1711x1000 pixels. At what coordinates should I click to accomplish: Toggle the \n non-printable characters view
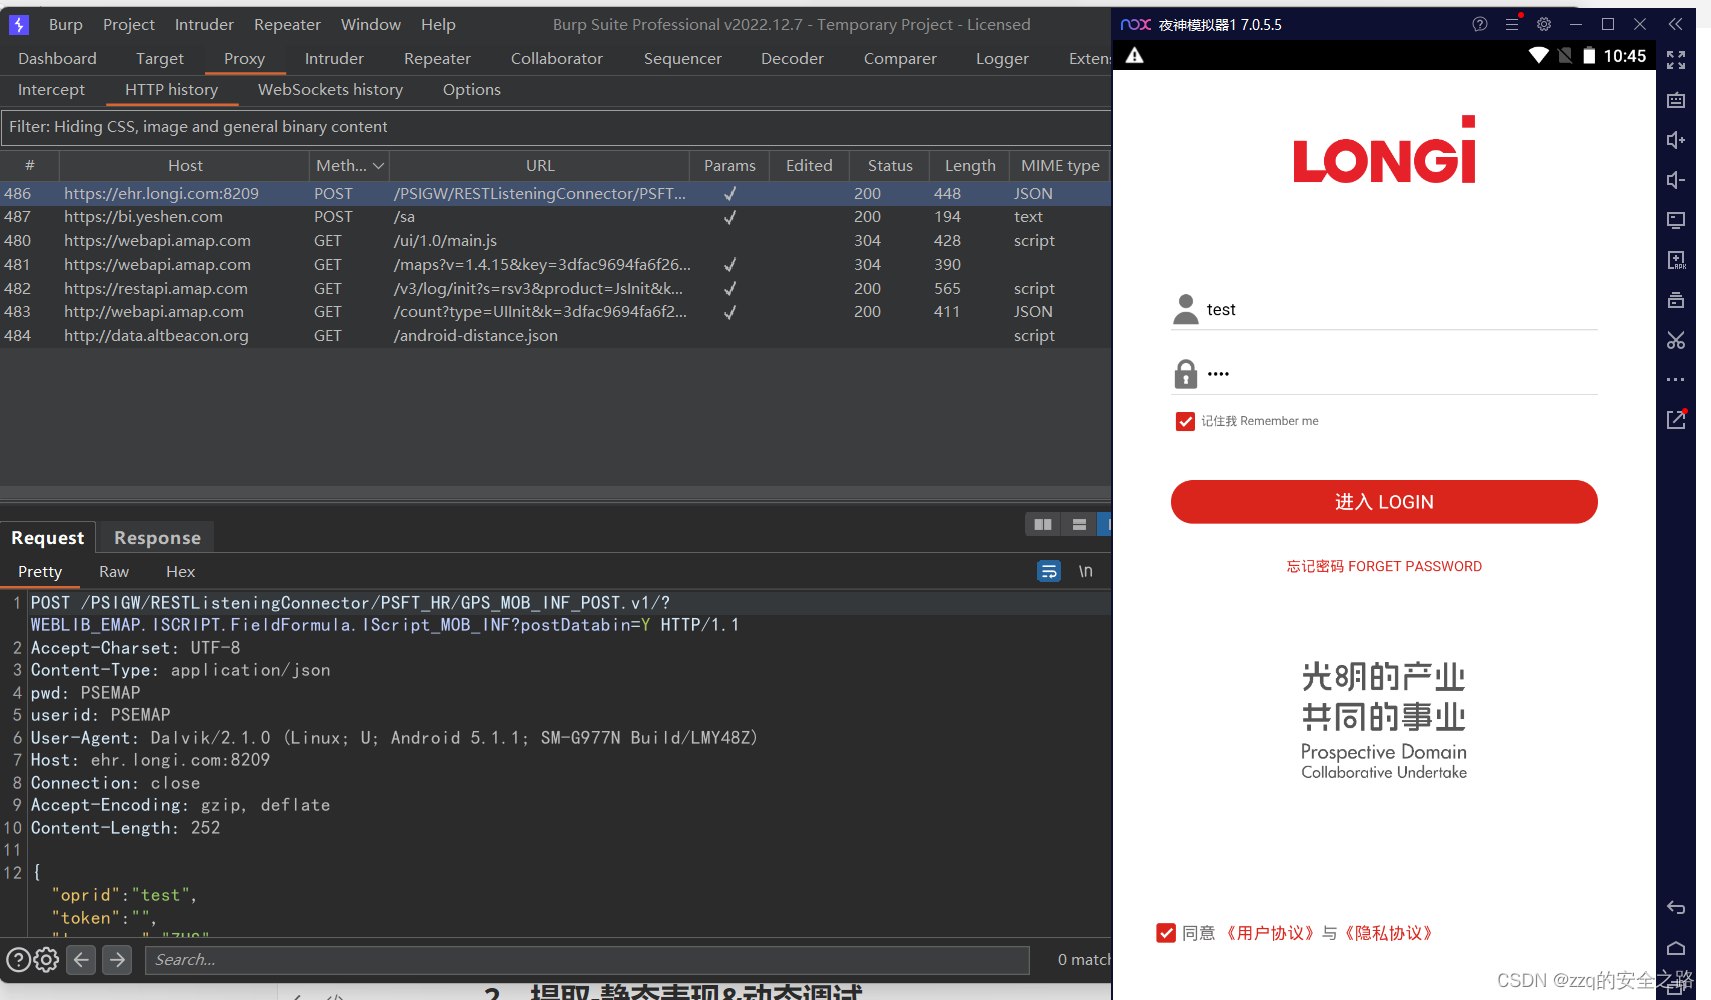click(x=1087, y=571)
